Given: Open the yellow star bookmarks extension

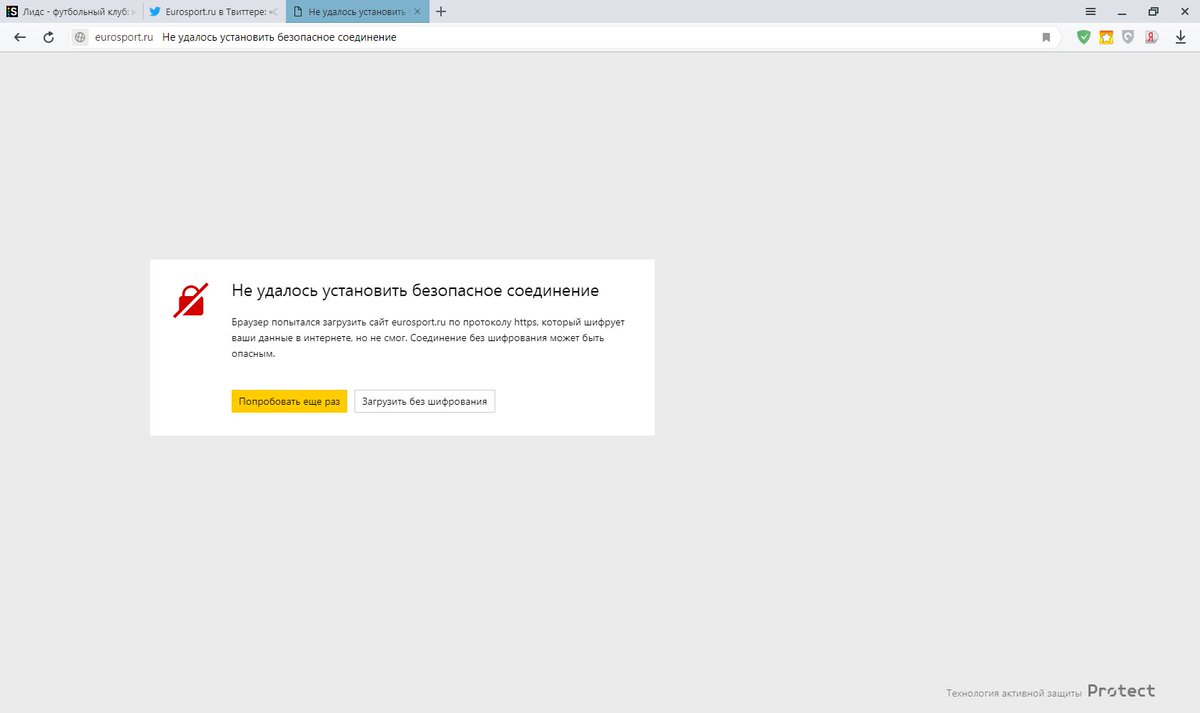Looking at the screenshot, I should click(1106, 37).
